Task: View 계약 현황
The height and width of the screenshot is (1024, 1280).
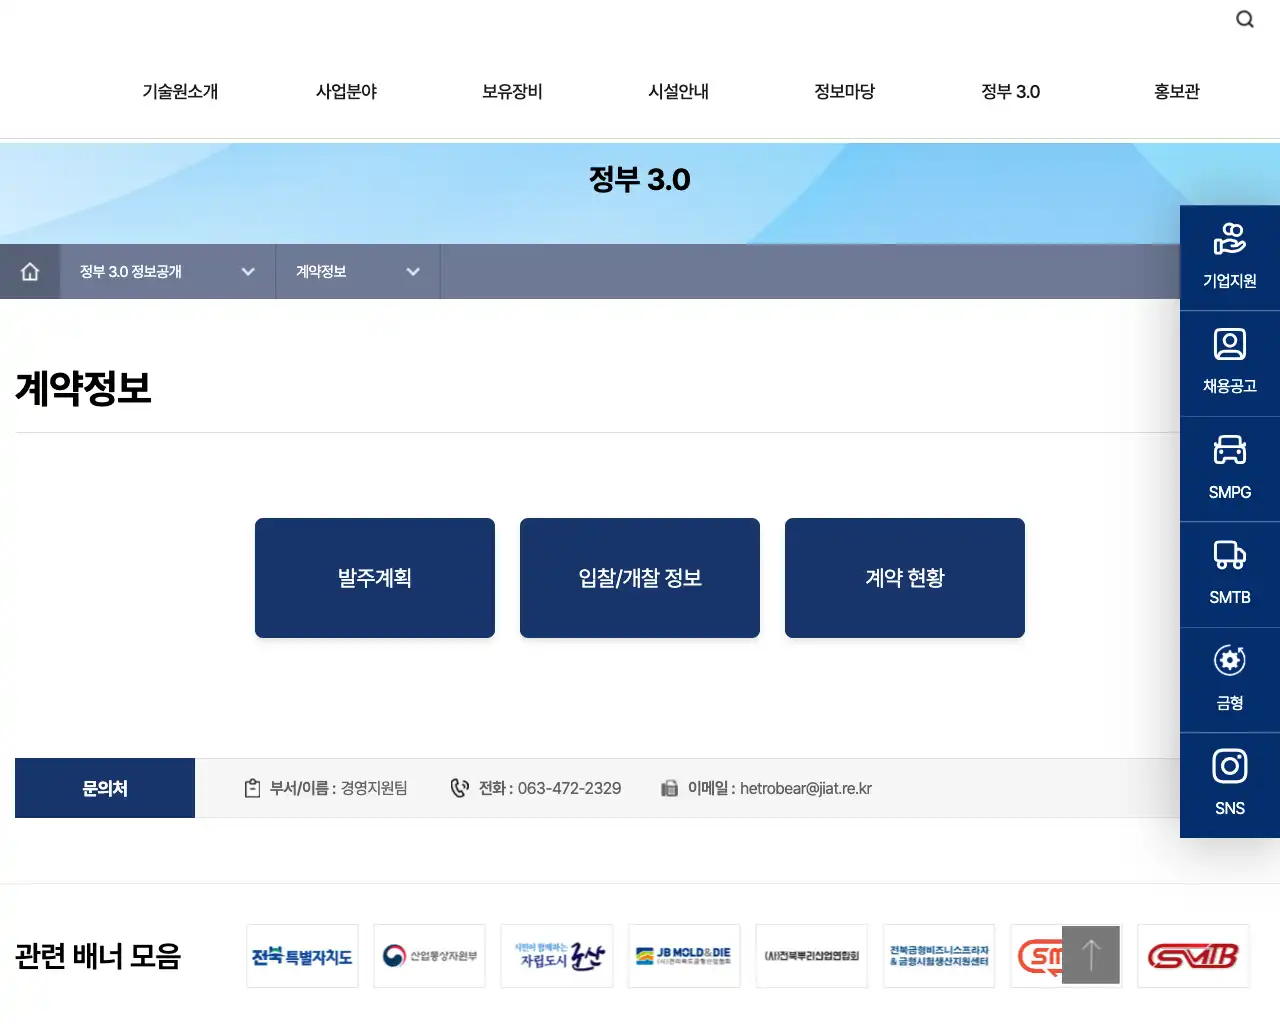Action: pos(904,578)
